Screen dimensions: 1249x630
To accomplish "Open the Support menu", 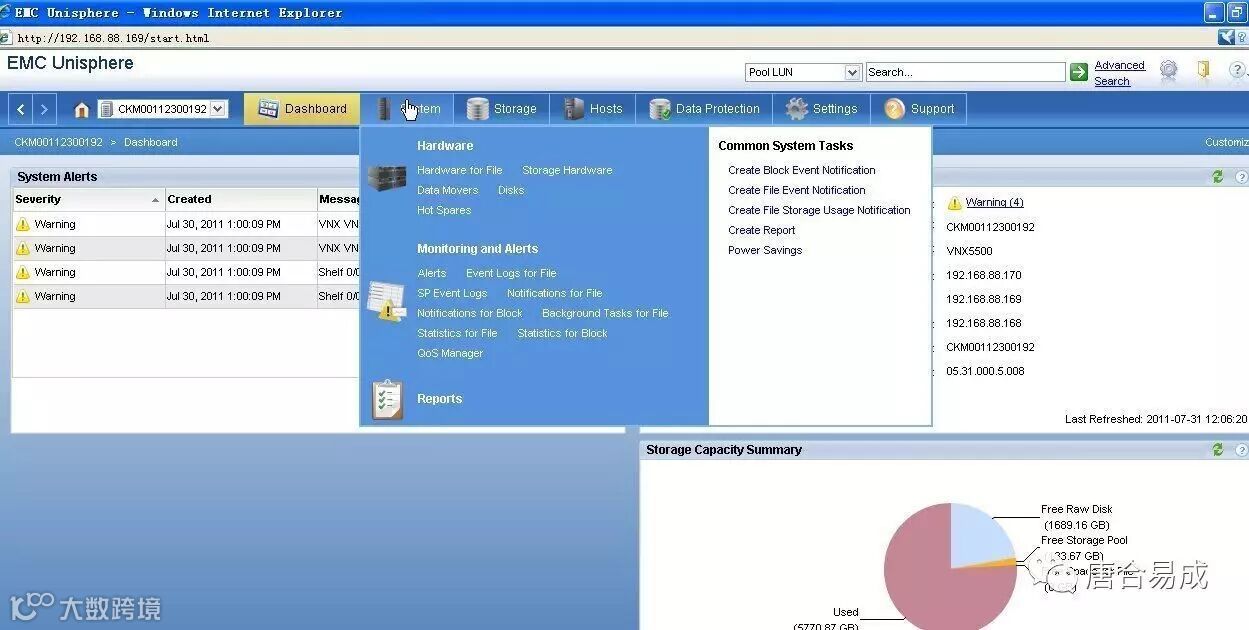I will point(919,109).
